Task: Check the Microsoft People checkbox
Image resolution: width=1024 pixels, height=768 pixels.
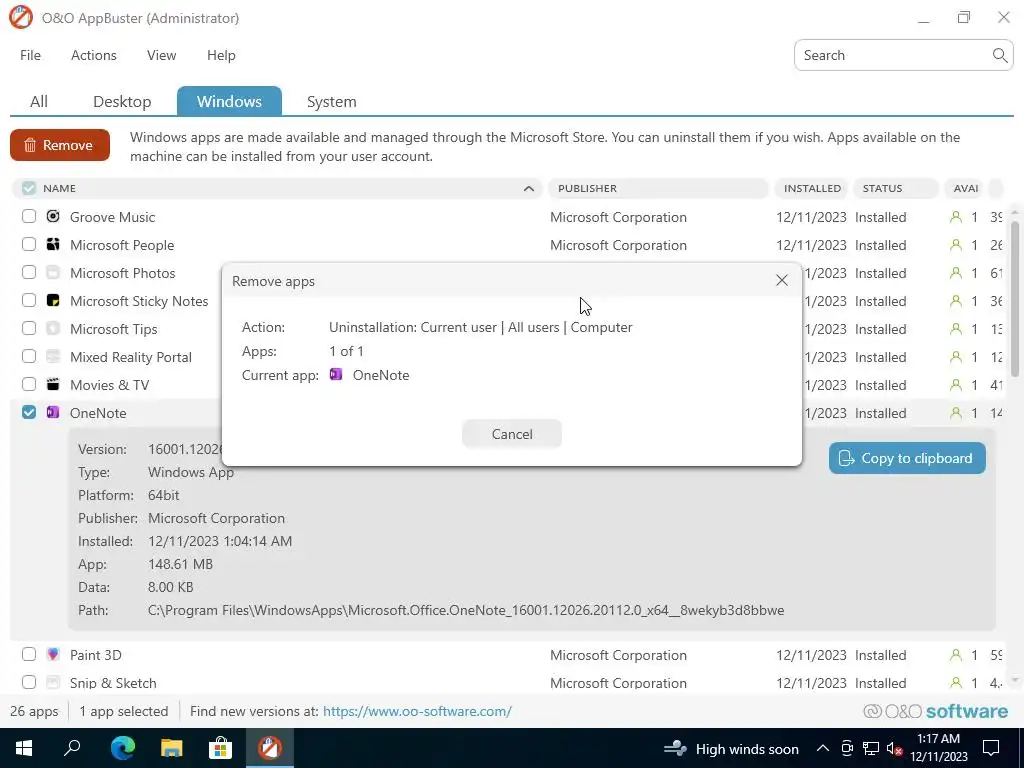Action: tap(29, 244)
